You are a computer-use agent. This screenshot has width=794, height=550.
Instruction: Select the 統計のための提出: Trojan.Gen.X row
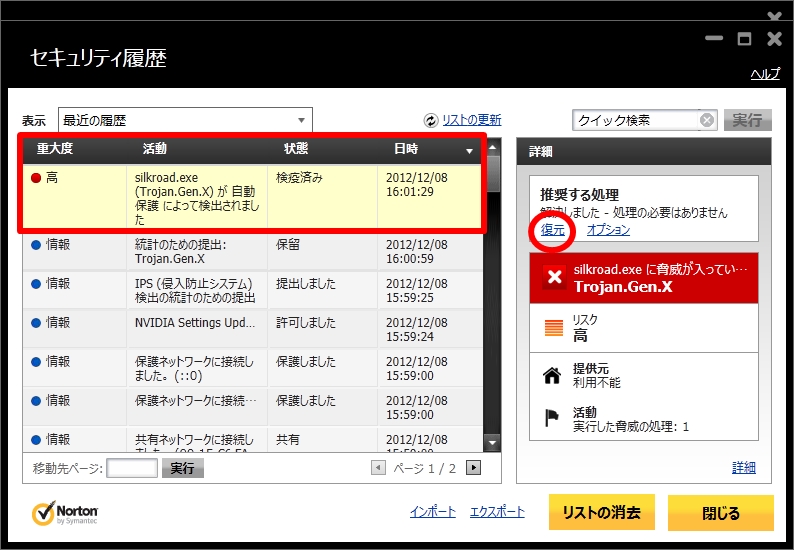click(x=252, y=252)
